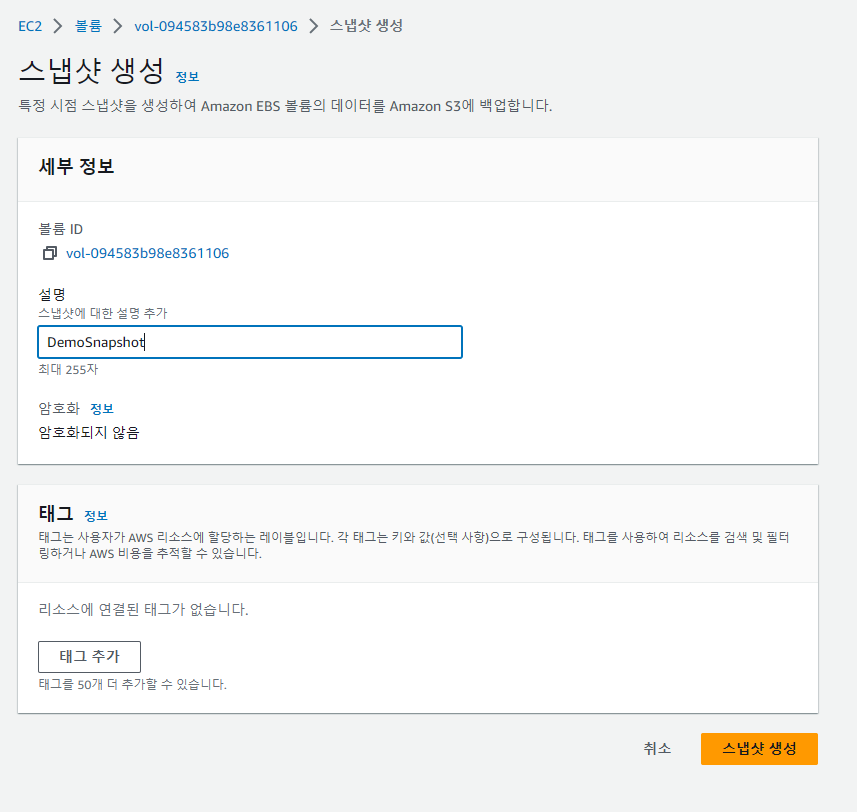Screen dimensions: 857x812
Task: Click the 볼륨 ID label
Action: click(x=61, y=229)
